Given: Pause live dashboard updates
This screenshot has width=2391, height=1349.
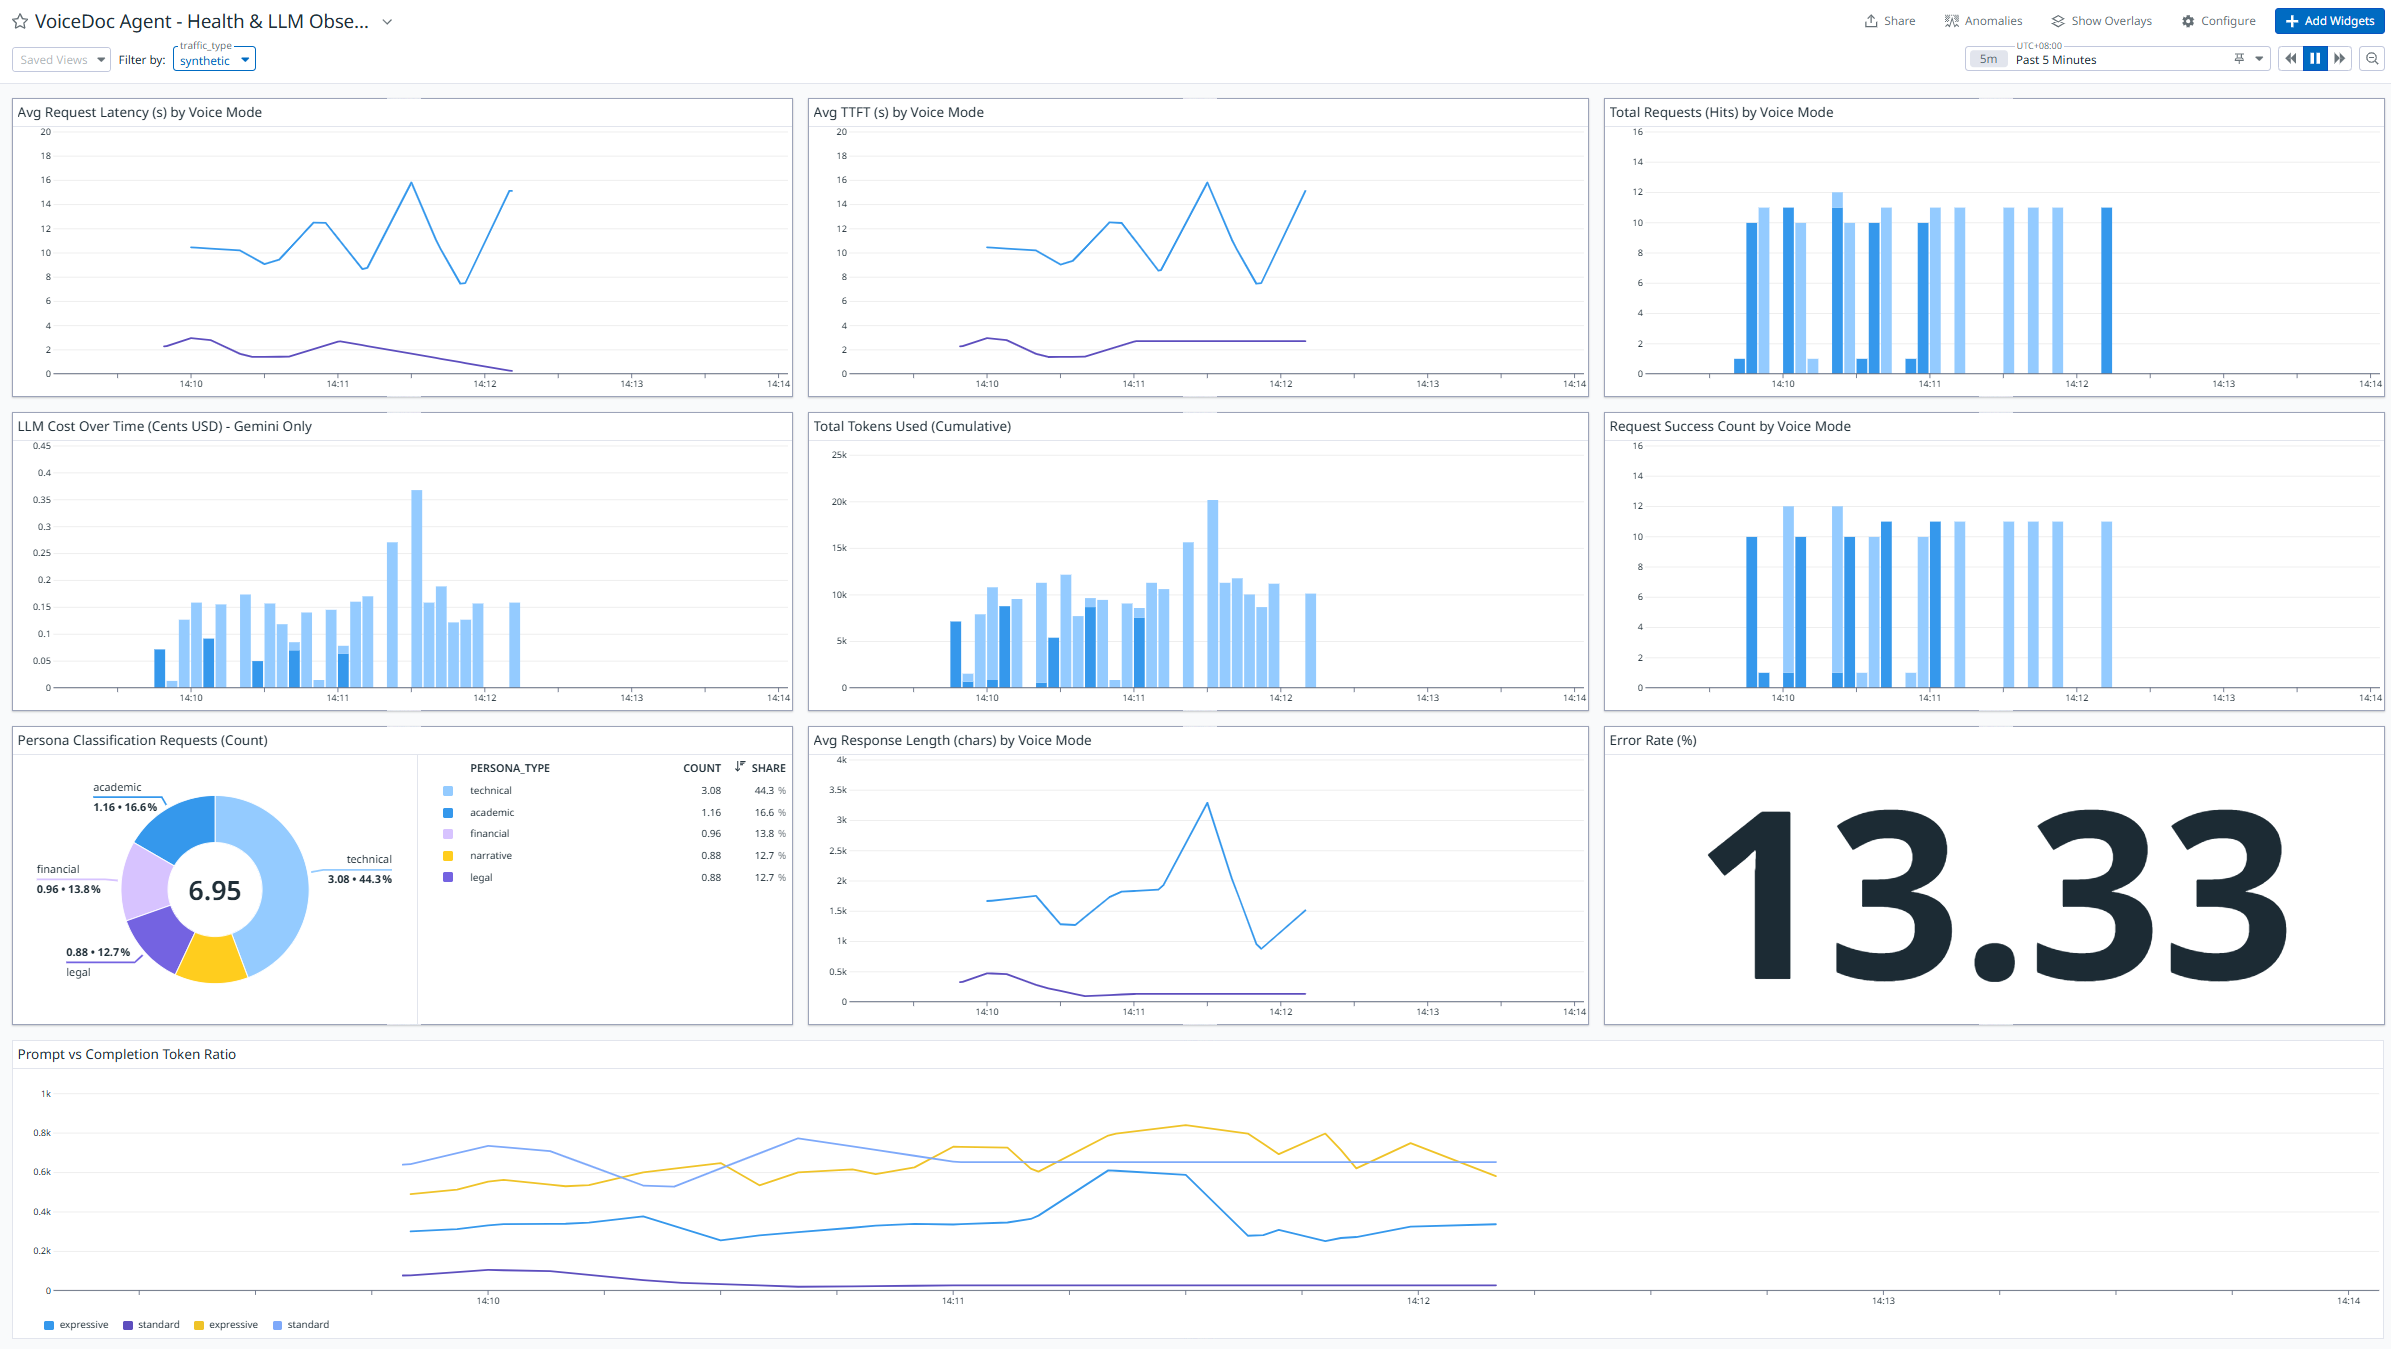Looking at the screenshot, I should (x=2315, y=58).
